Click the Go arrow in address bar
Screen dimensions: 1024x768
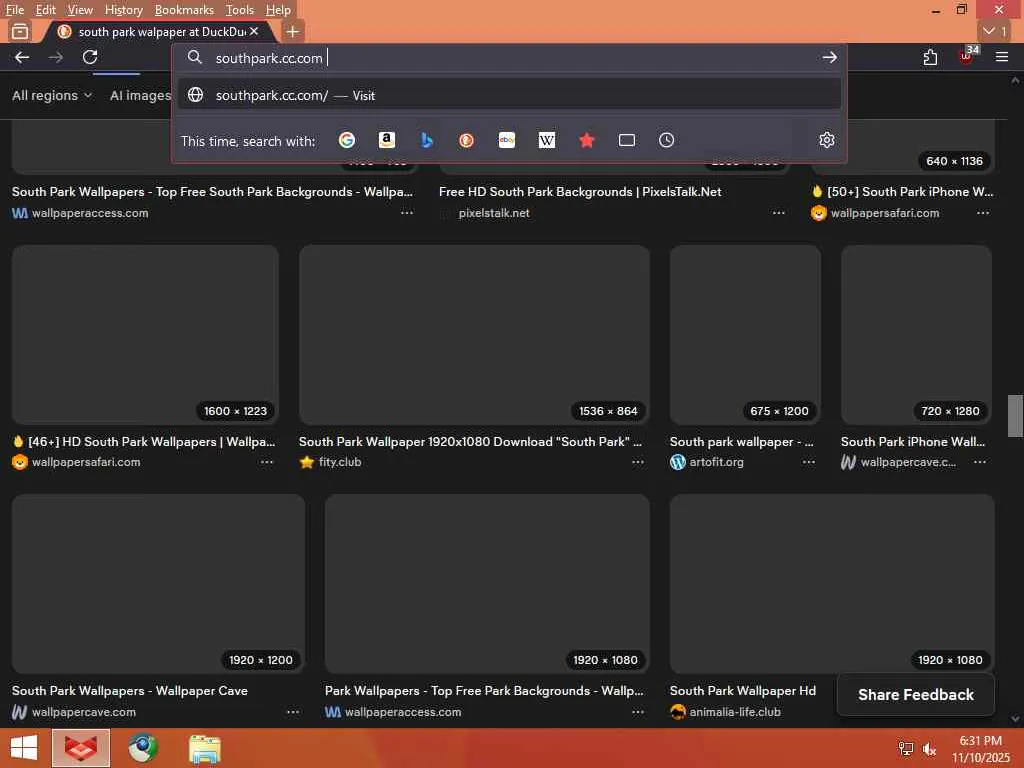(829, 57)
